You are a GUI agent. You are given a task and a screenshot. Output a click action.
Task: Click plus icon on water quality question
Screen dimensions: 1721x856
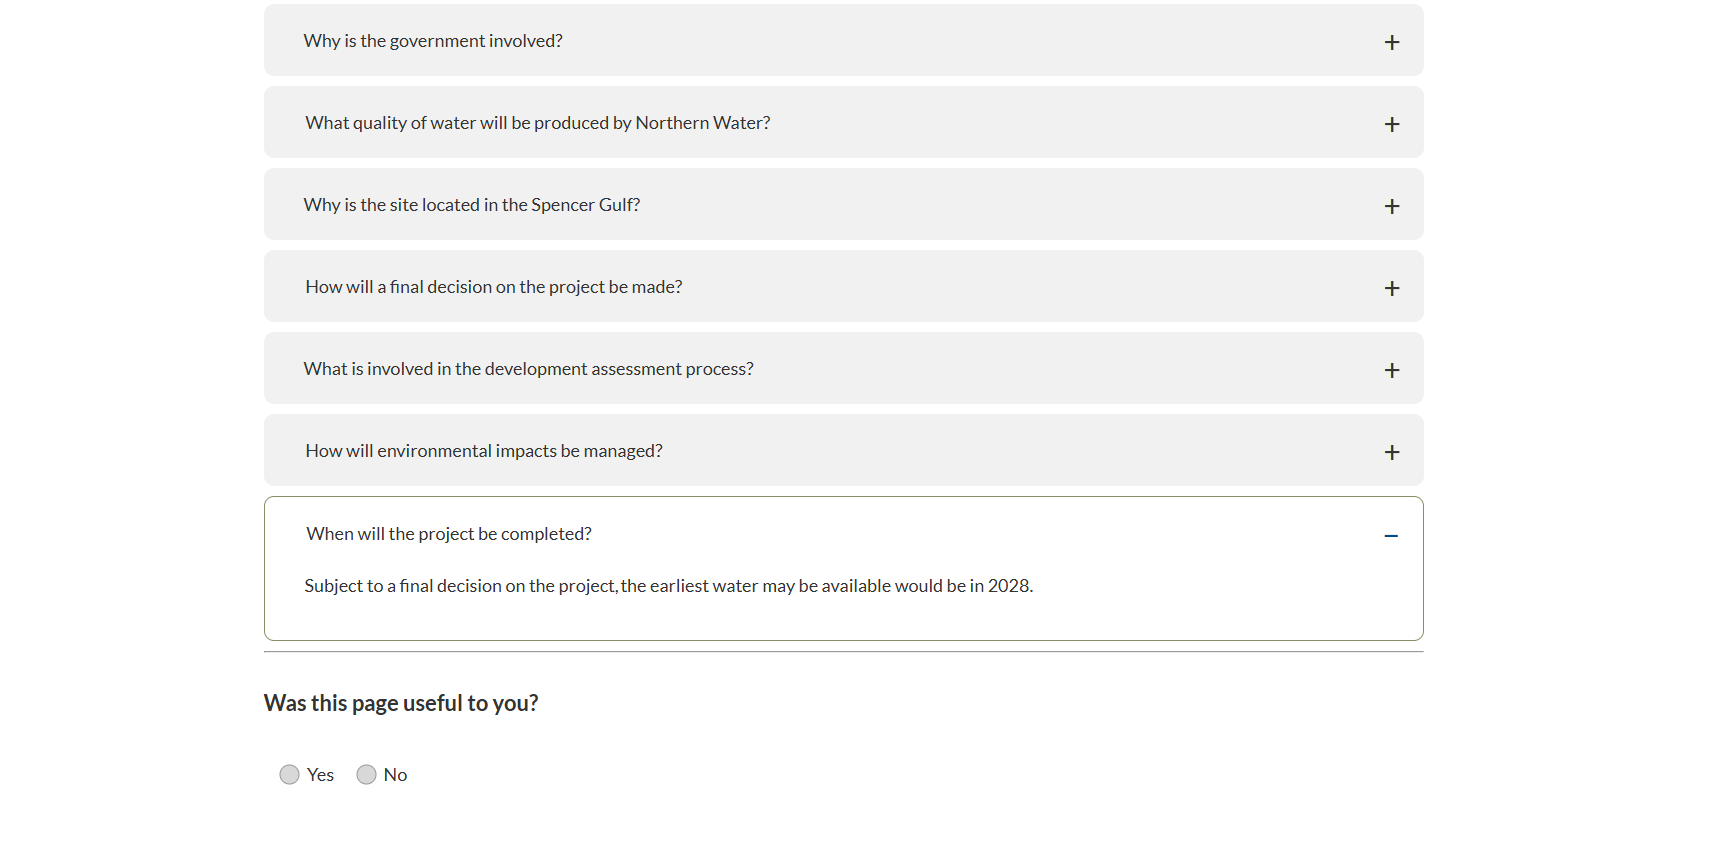click(x=1391, y=123)
